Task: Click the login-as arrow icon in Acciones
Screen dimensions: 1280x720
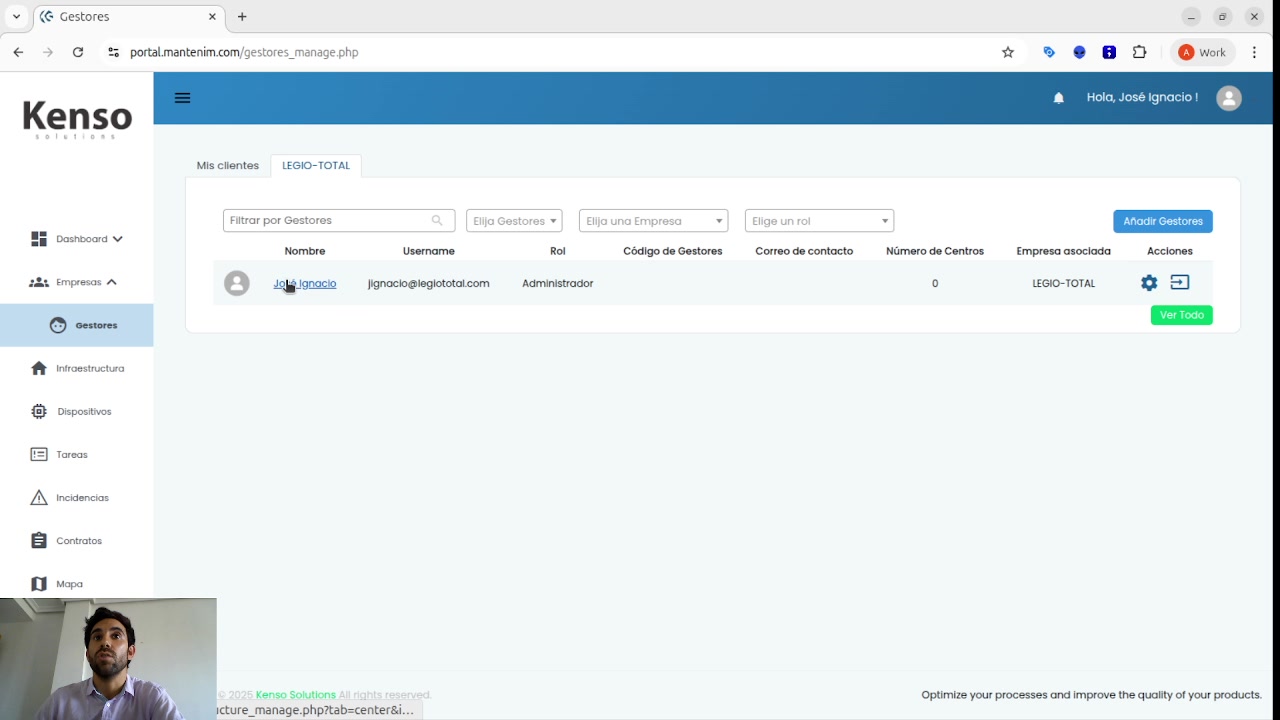Action: pyautogui.click(x=1180, y=283)
